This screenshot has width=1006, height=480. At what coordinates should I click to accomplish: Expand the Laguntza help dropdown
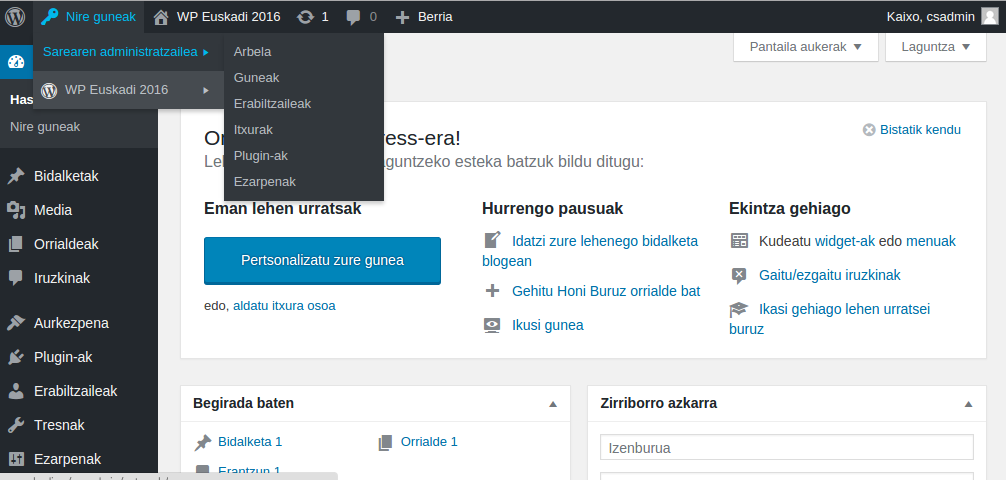[935, 47]
